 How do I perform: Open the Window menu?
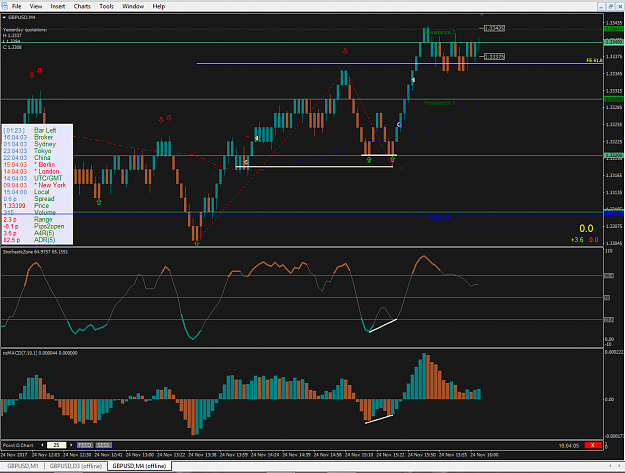[133, 6]
